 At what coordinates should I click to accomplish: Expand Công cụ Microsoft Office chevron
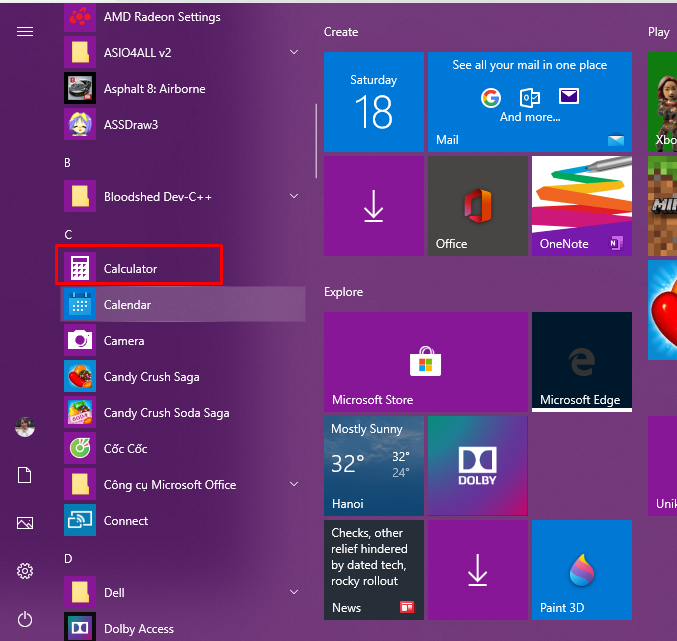294,484
